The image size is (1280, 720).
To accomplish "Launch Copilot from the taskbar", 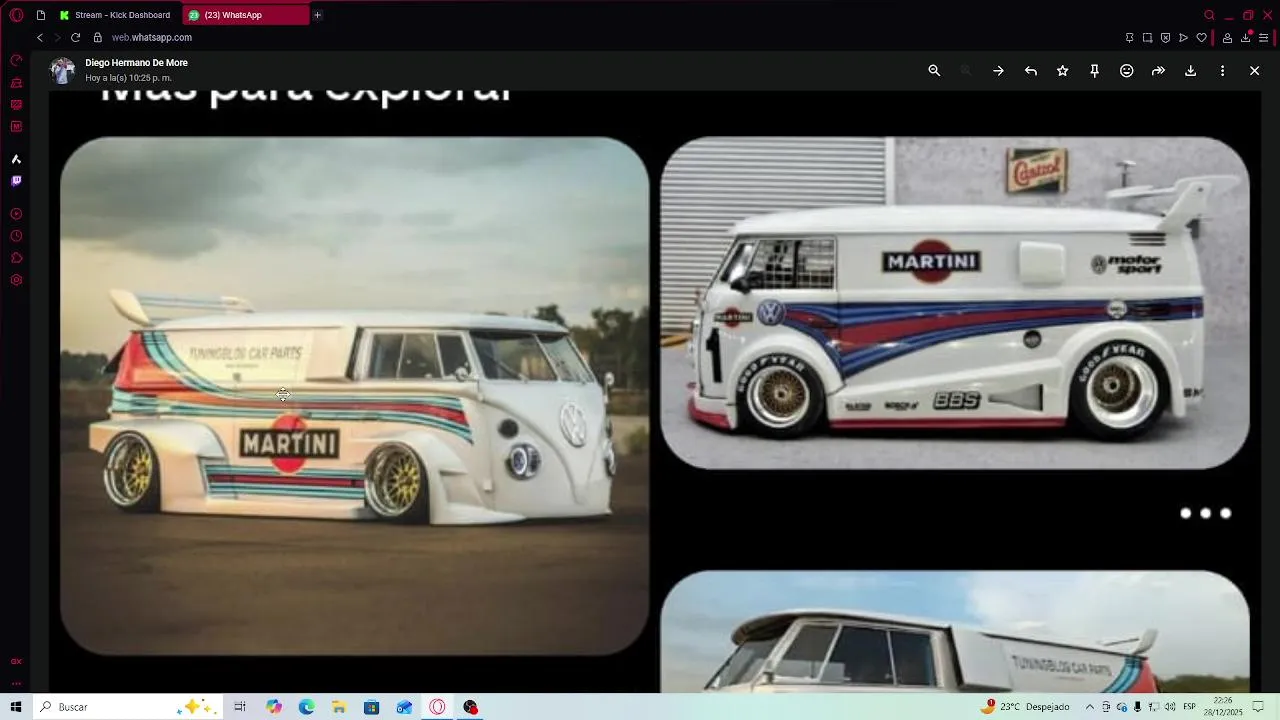I will pos(274,707).
